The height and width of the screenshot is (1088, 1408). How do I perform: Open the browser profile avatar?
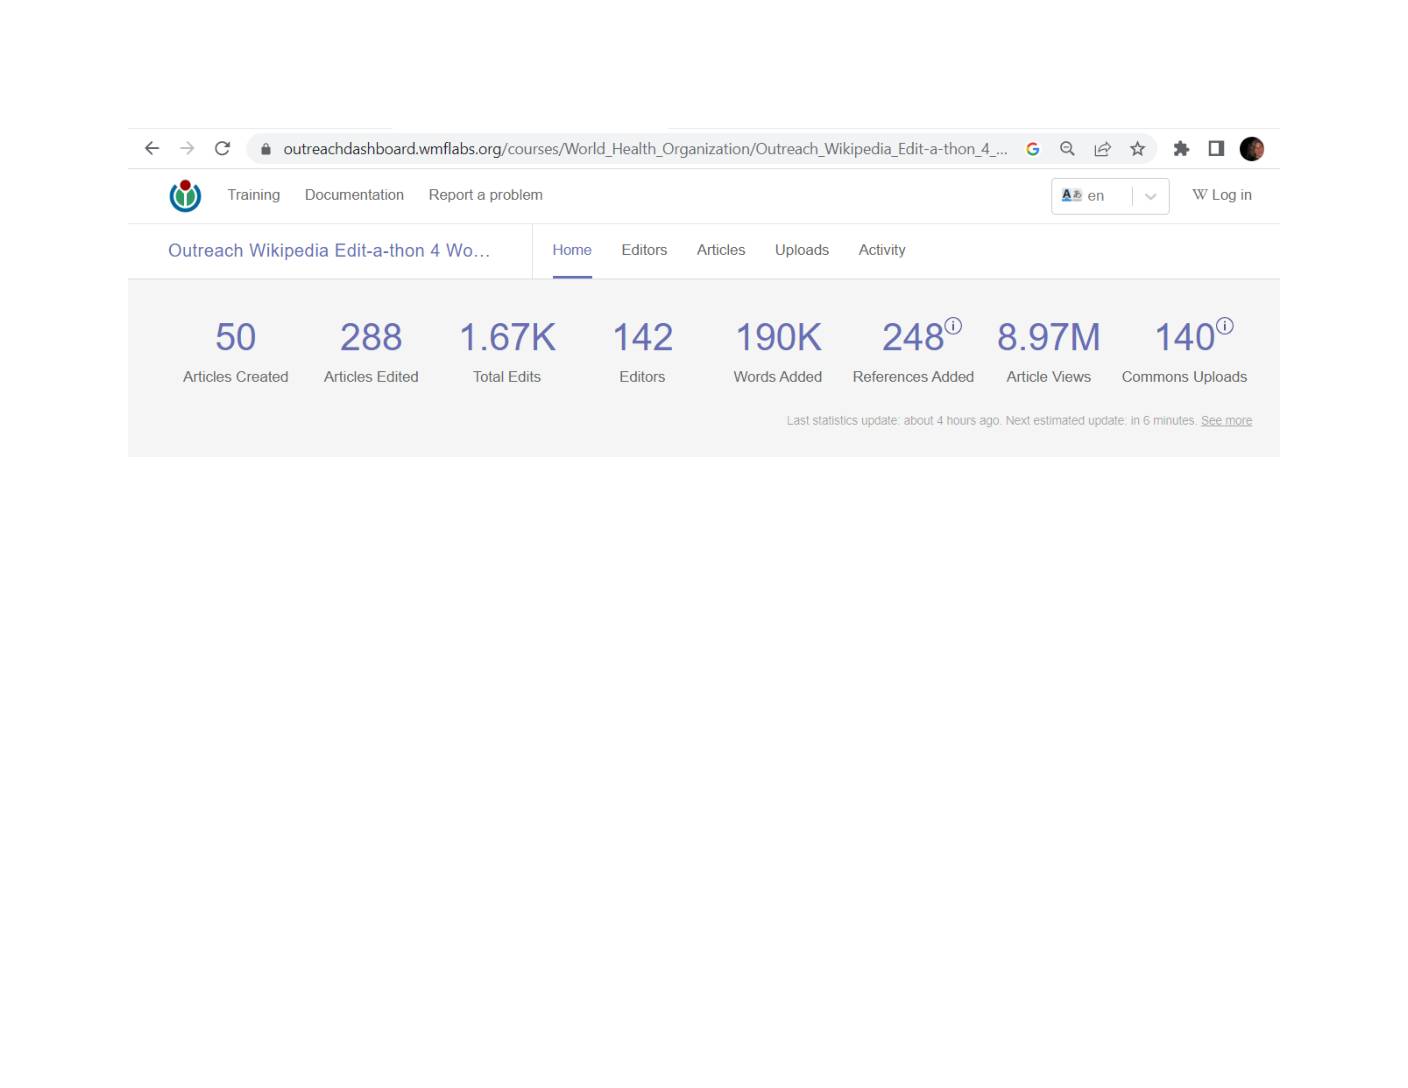(x=1251, y=149)
